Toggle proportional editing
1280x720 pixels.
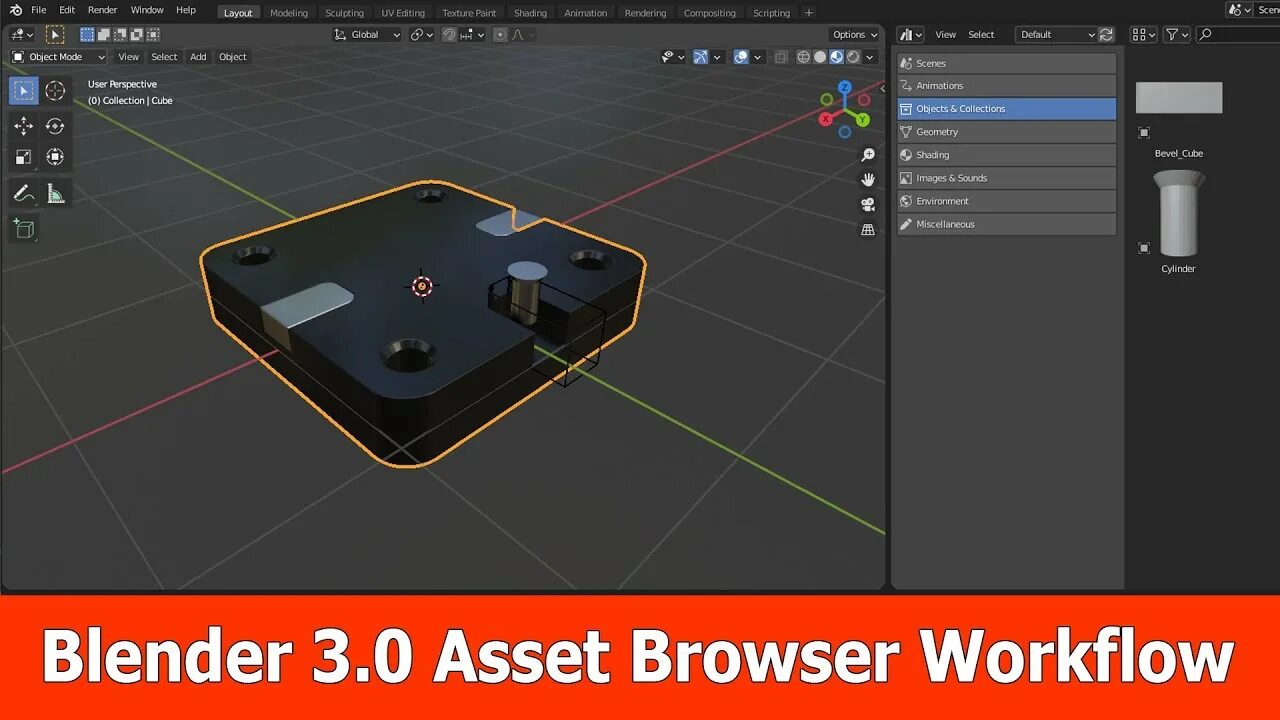point(500,34)
